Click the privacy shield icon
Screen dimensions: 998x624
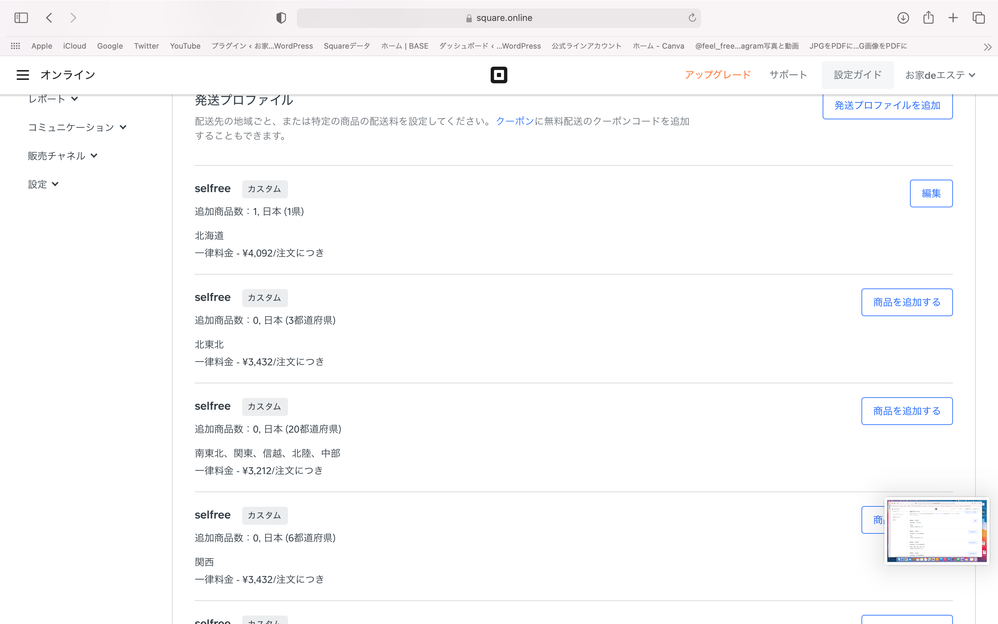[281, 18]
